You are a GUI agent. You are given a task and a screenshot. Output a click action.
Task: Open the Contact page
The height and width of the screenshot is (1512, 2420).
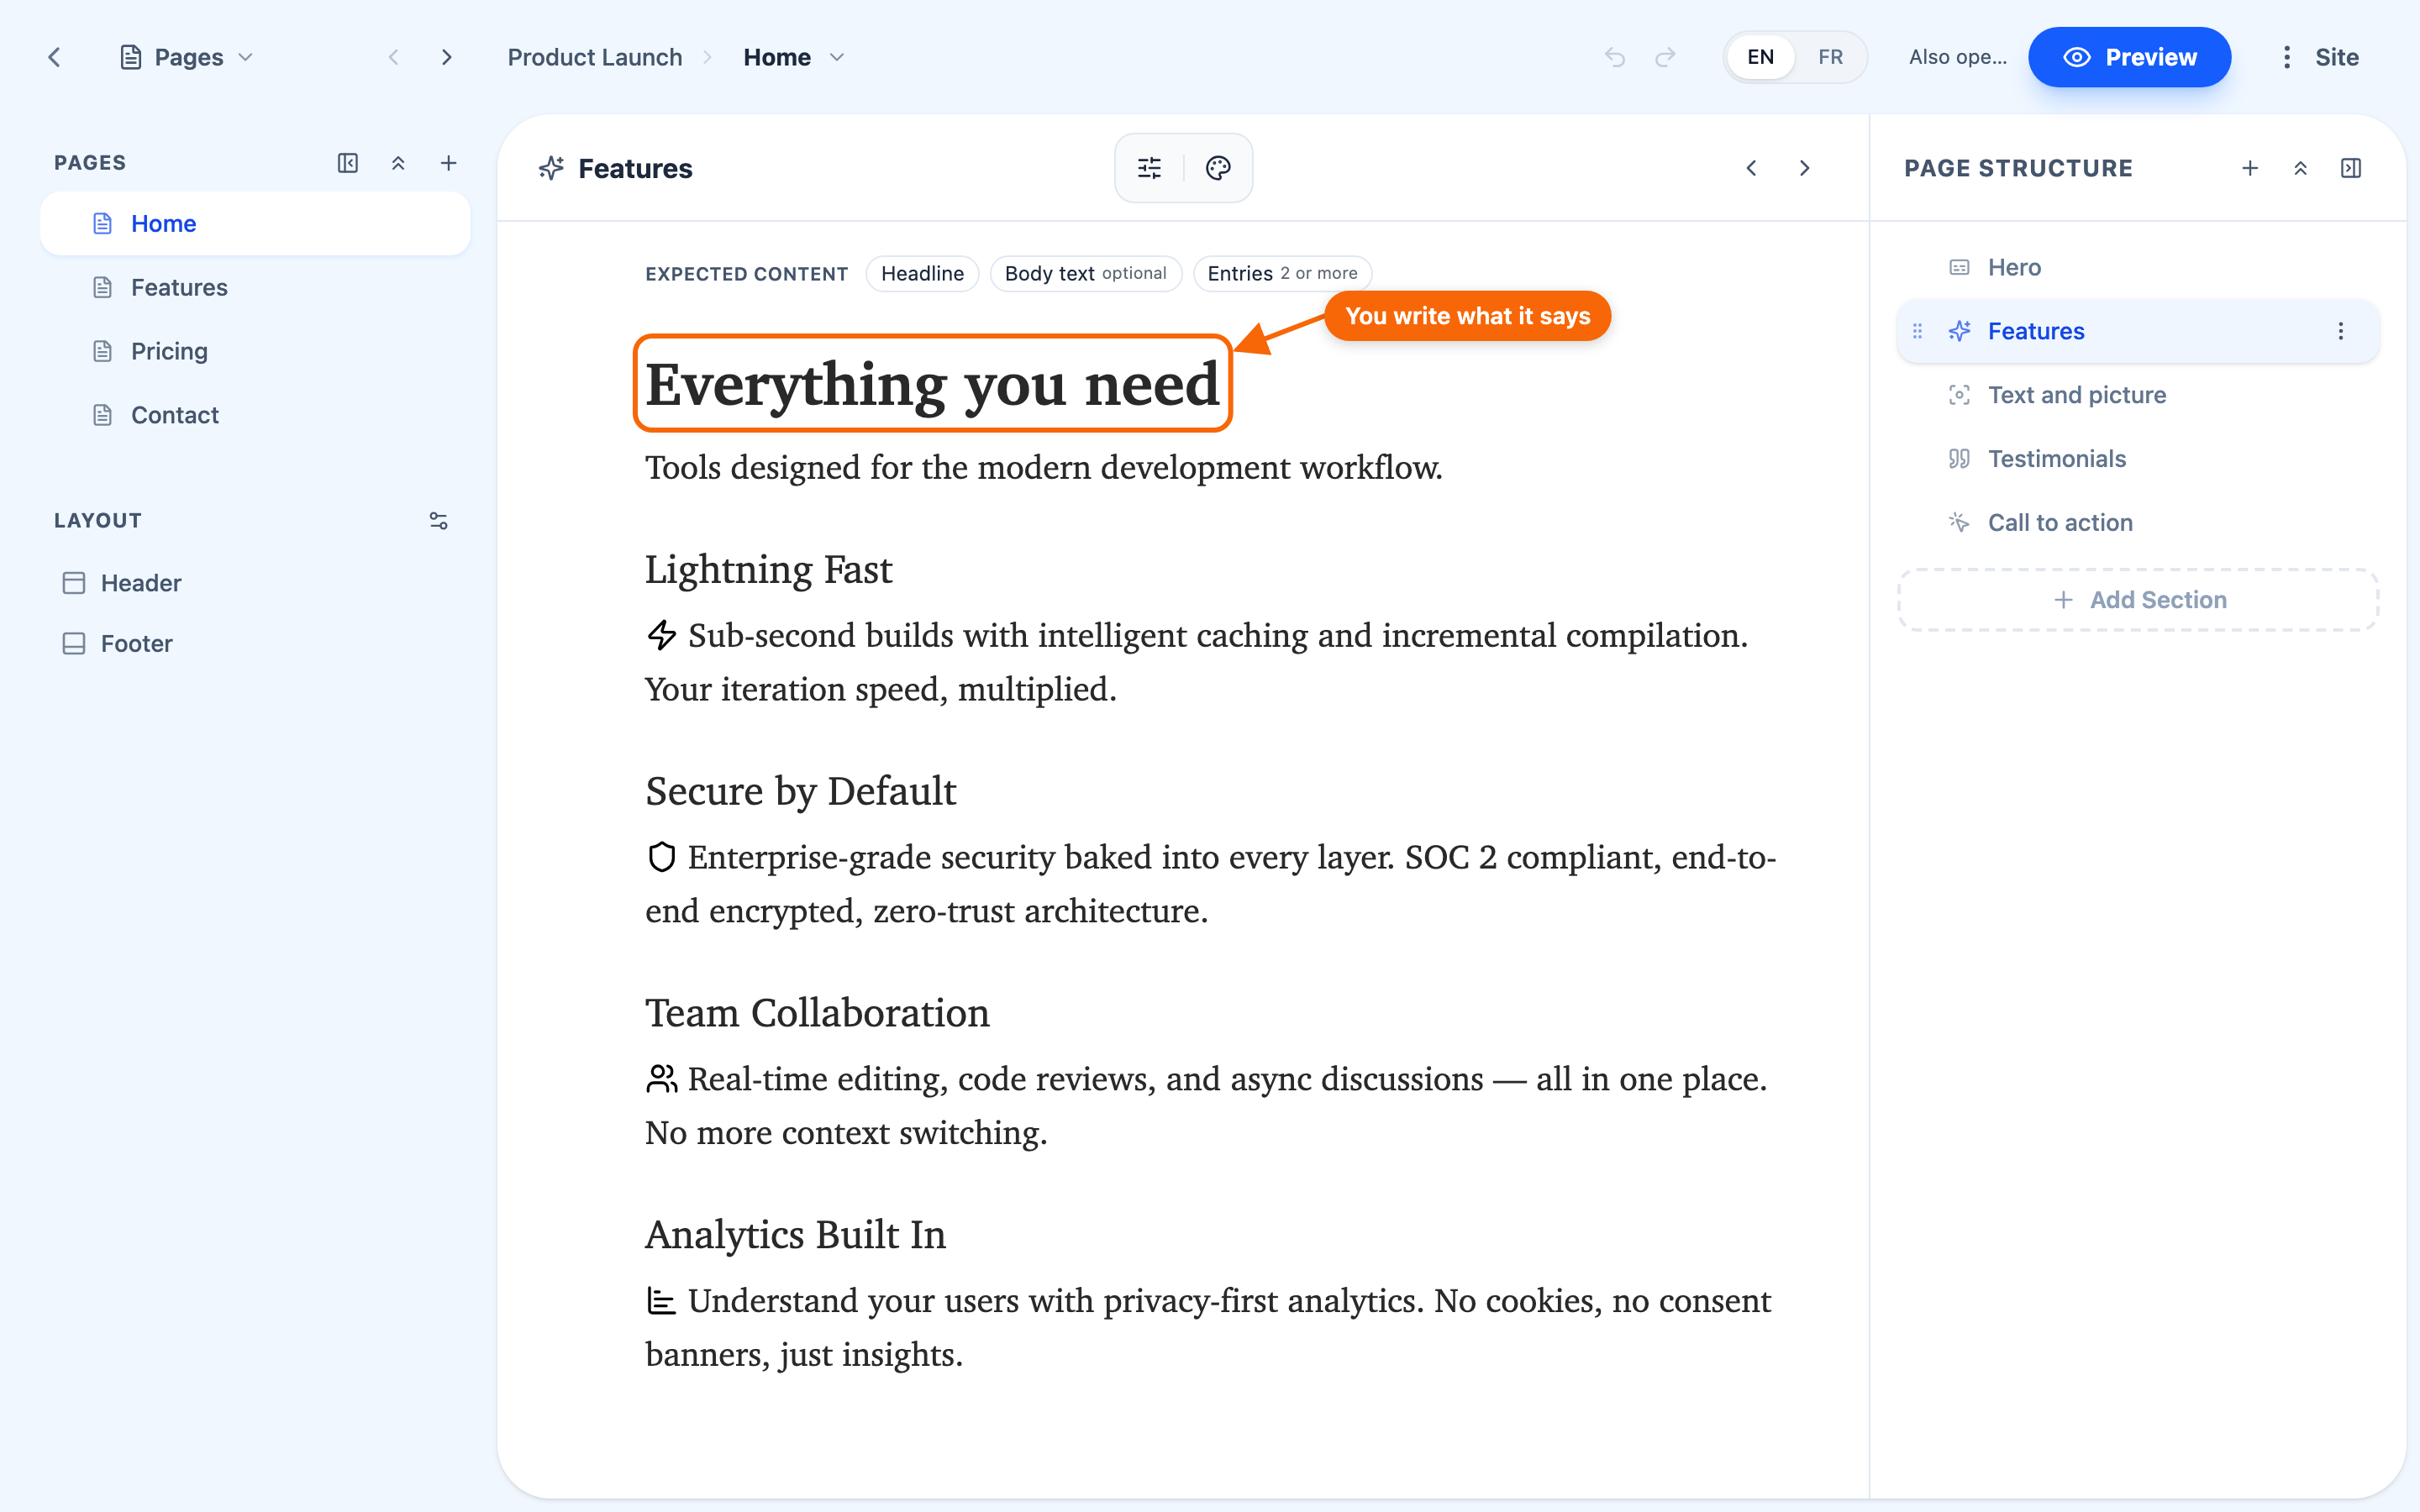pyautogui.click(x=255, y=415)
